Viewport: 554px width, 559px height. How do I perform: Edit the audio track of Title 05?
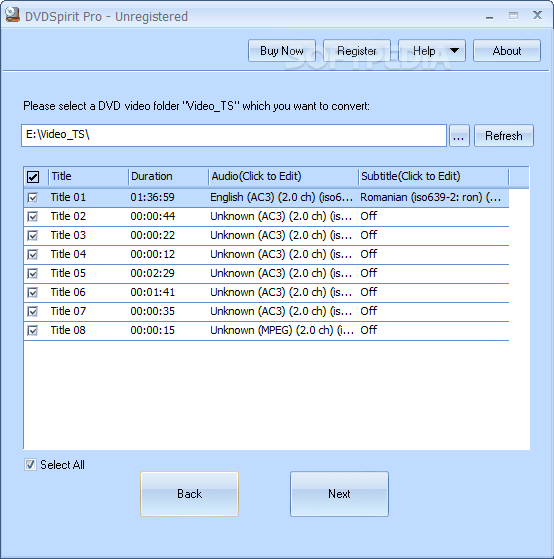pos(281,273)
